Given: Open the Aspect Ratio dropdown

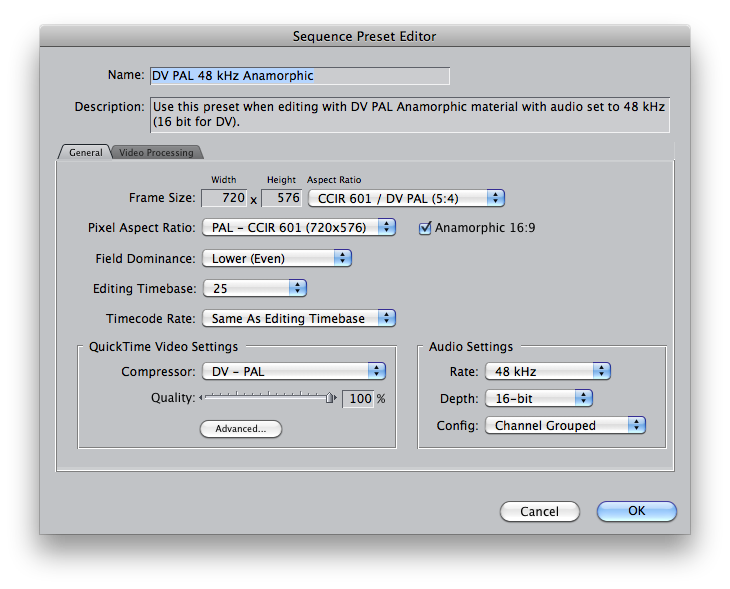Looking at the screenshot, I should pyautogui.click(x=406, y=199).
